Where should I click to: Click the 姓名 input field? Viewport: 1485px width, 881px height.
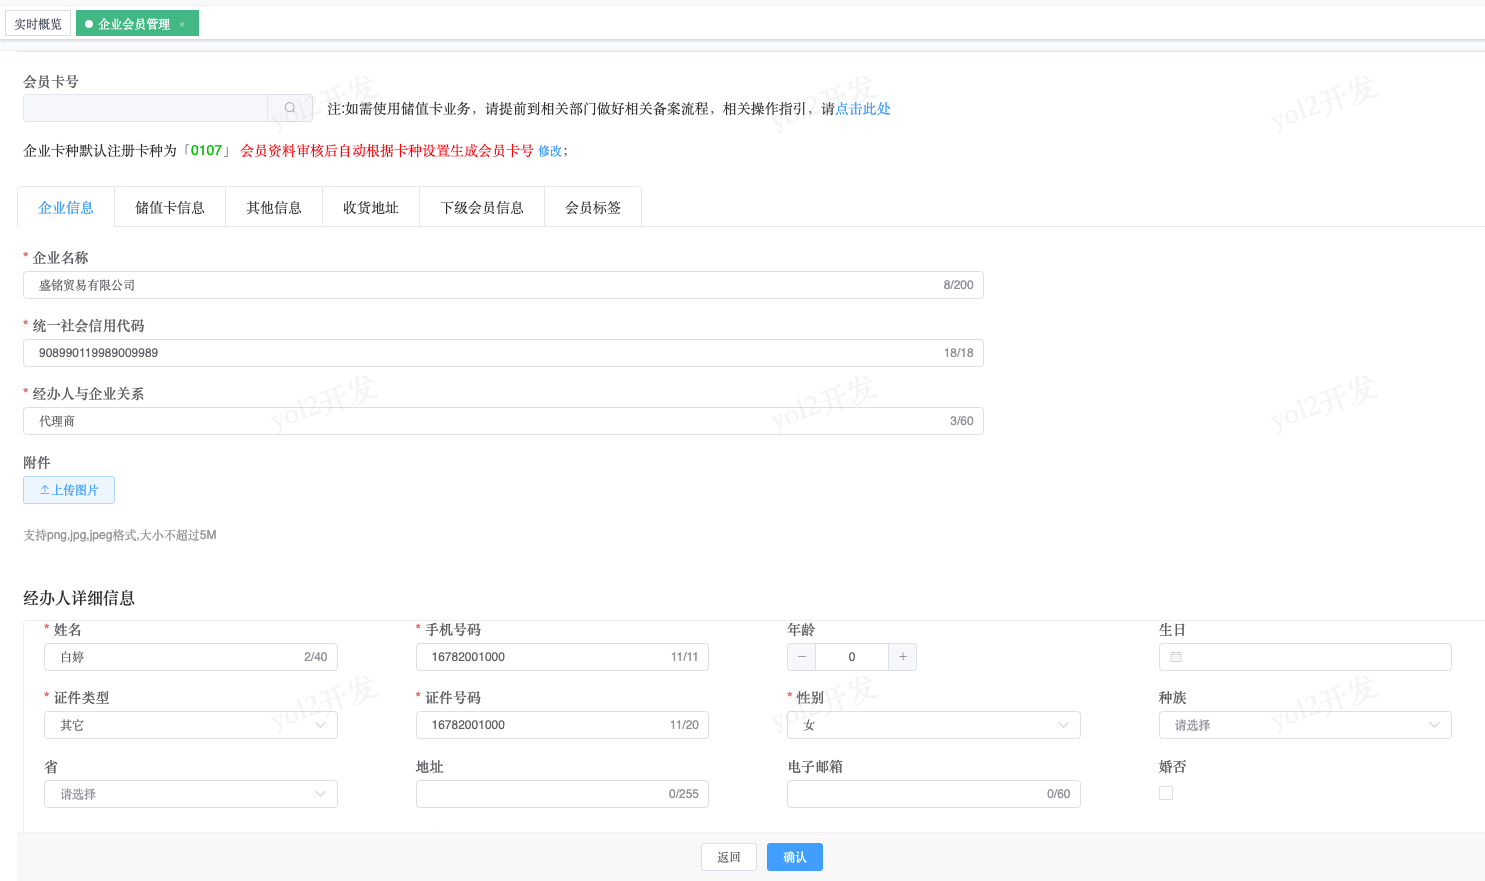coord(191,657)
